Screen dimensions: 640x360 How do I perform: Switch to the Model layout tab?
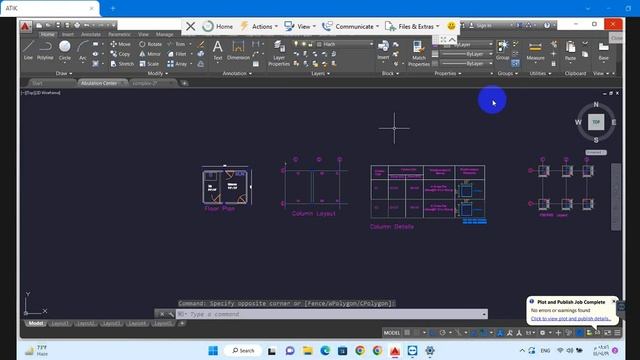[36, 323]
